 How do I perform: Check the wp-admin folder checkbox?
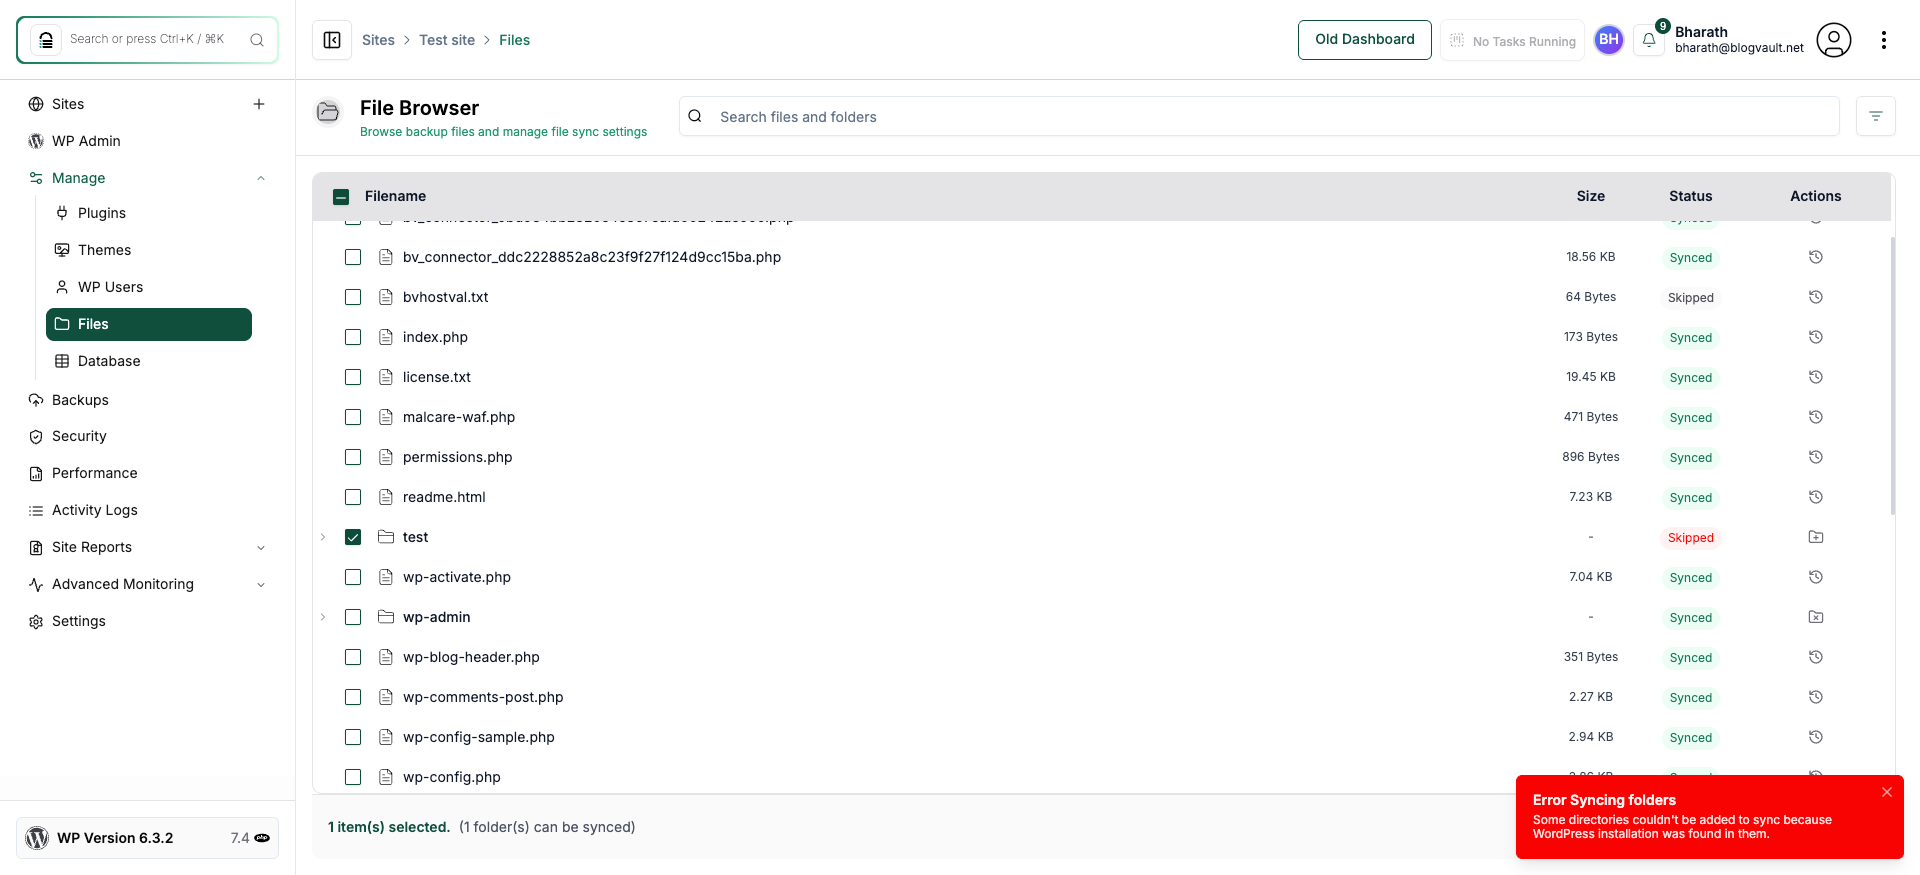[353, 617]
